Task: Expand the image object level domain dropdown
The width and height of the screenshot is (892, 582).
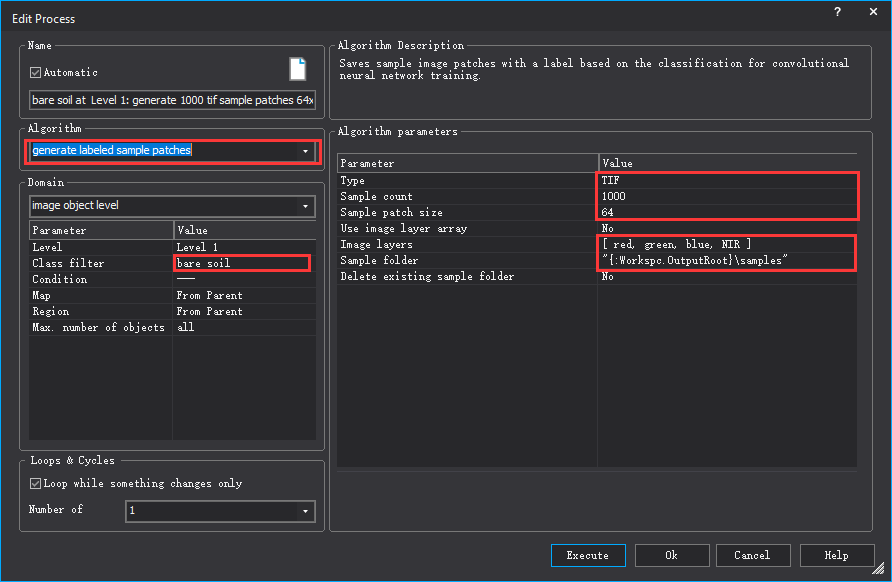Action: (x=304, y=206)
